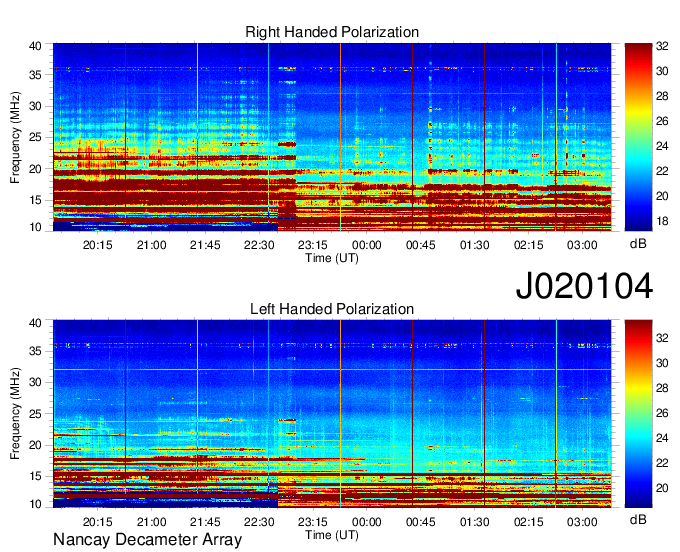Click the 18 dB value on Right Handed colorbar
The image size is (680, 552).
[x=662, y=222]
